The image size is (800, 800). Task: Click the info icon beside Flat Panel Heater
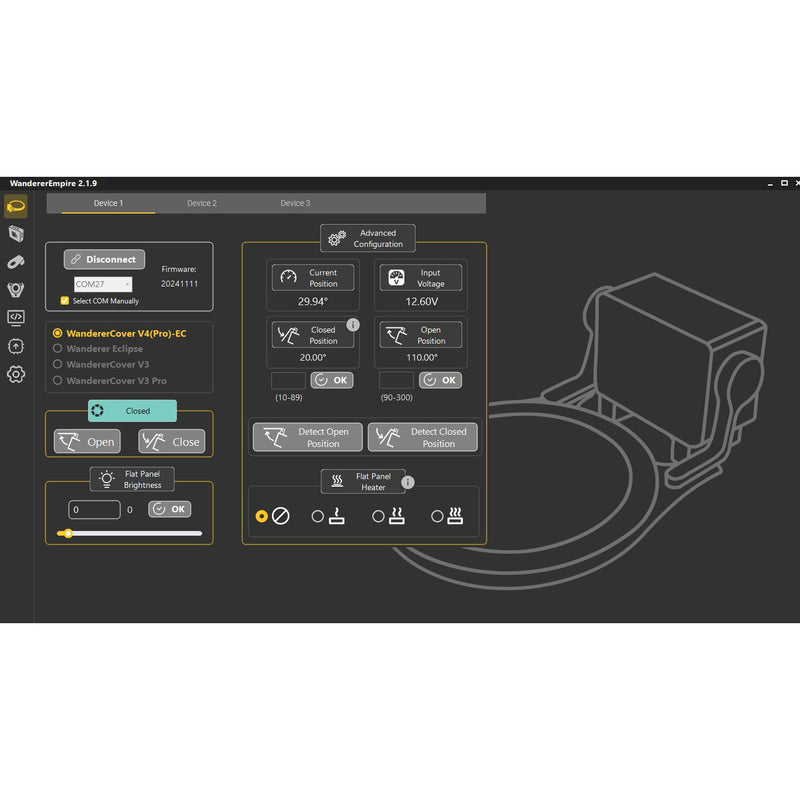[408, 482]
